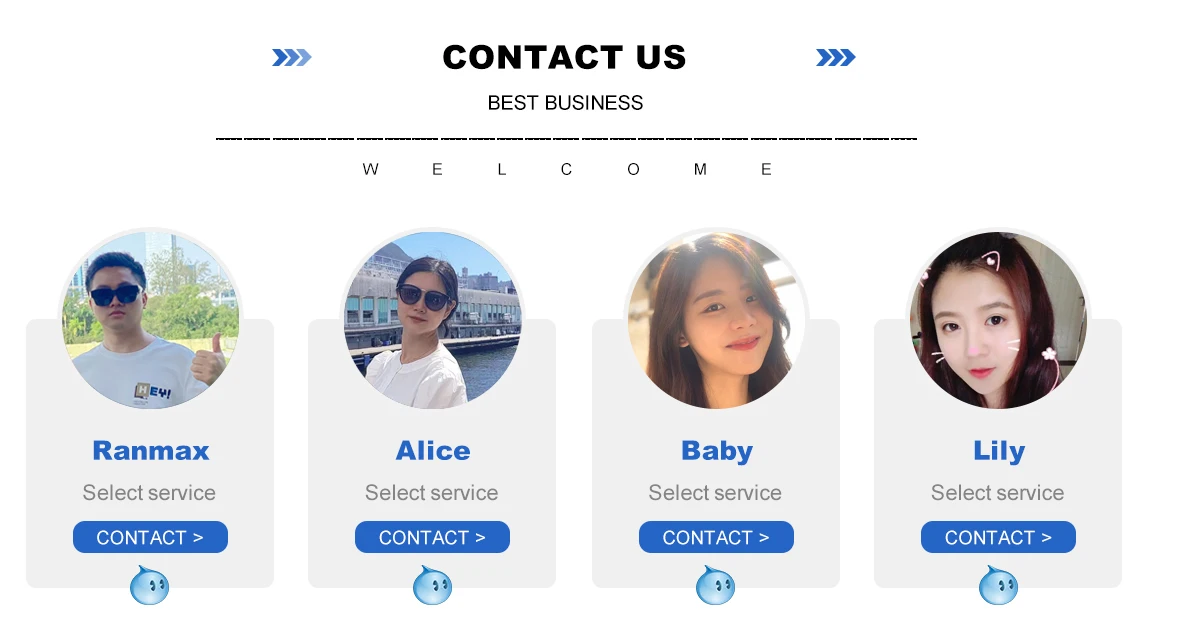Open Alice's profile photo
1200x636 pixels.
(x=433, y=320)
